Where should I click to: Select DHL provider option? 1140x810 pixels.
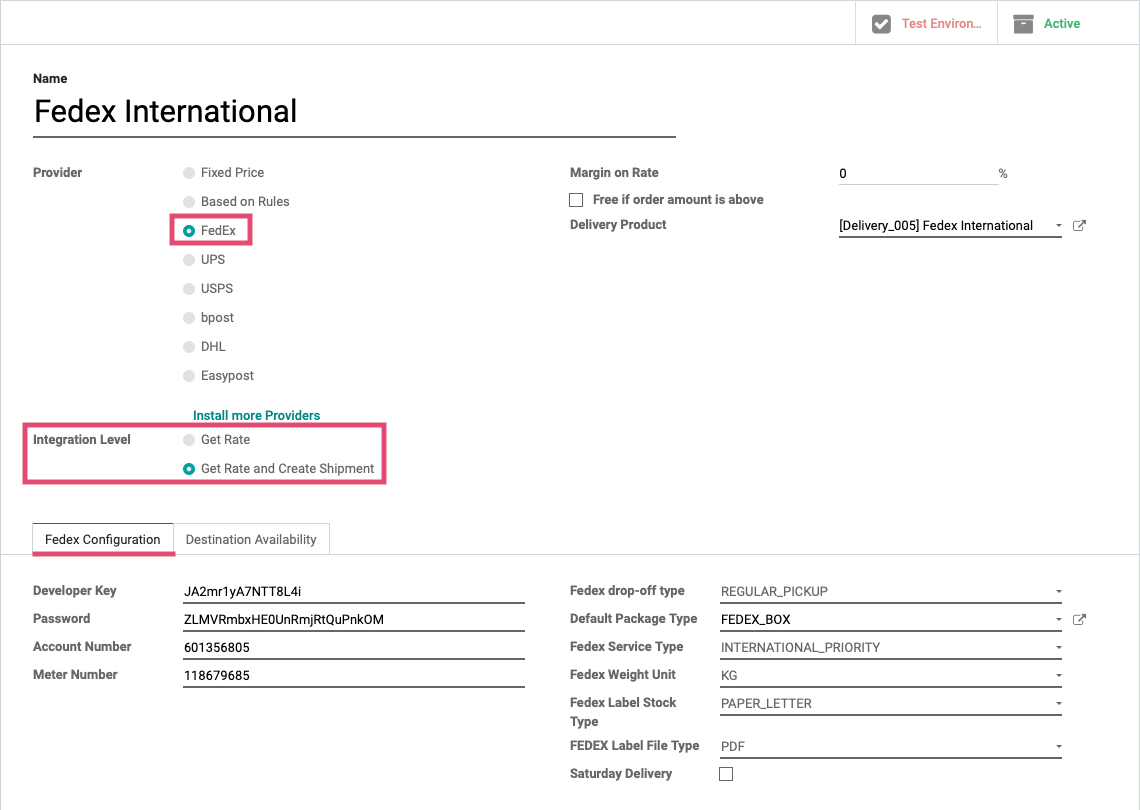[x=189, y=348]
